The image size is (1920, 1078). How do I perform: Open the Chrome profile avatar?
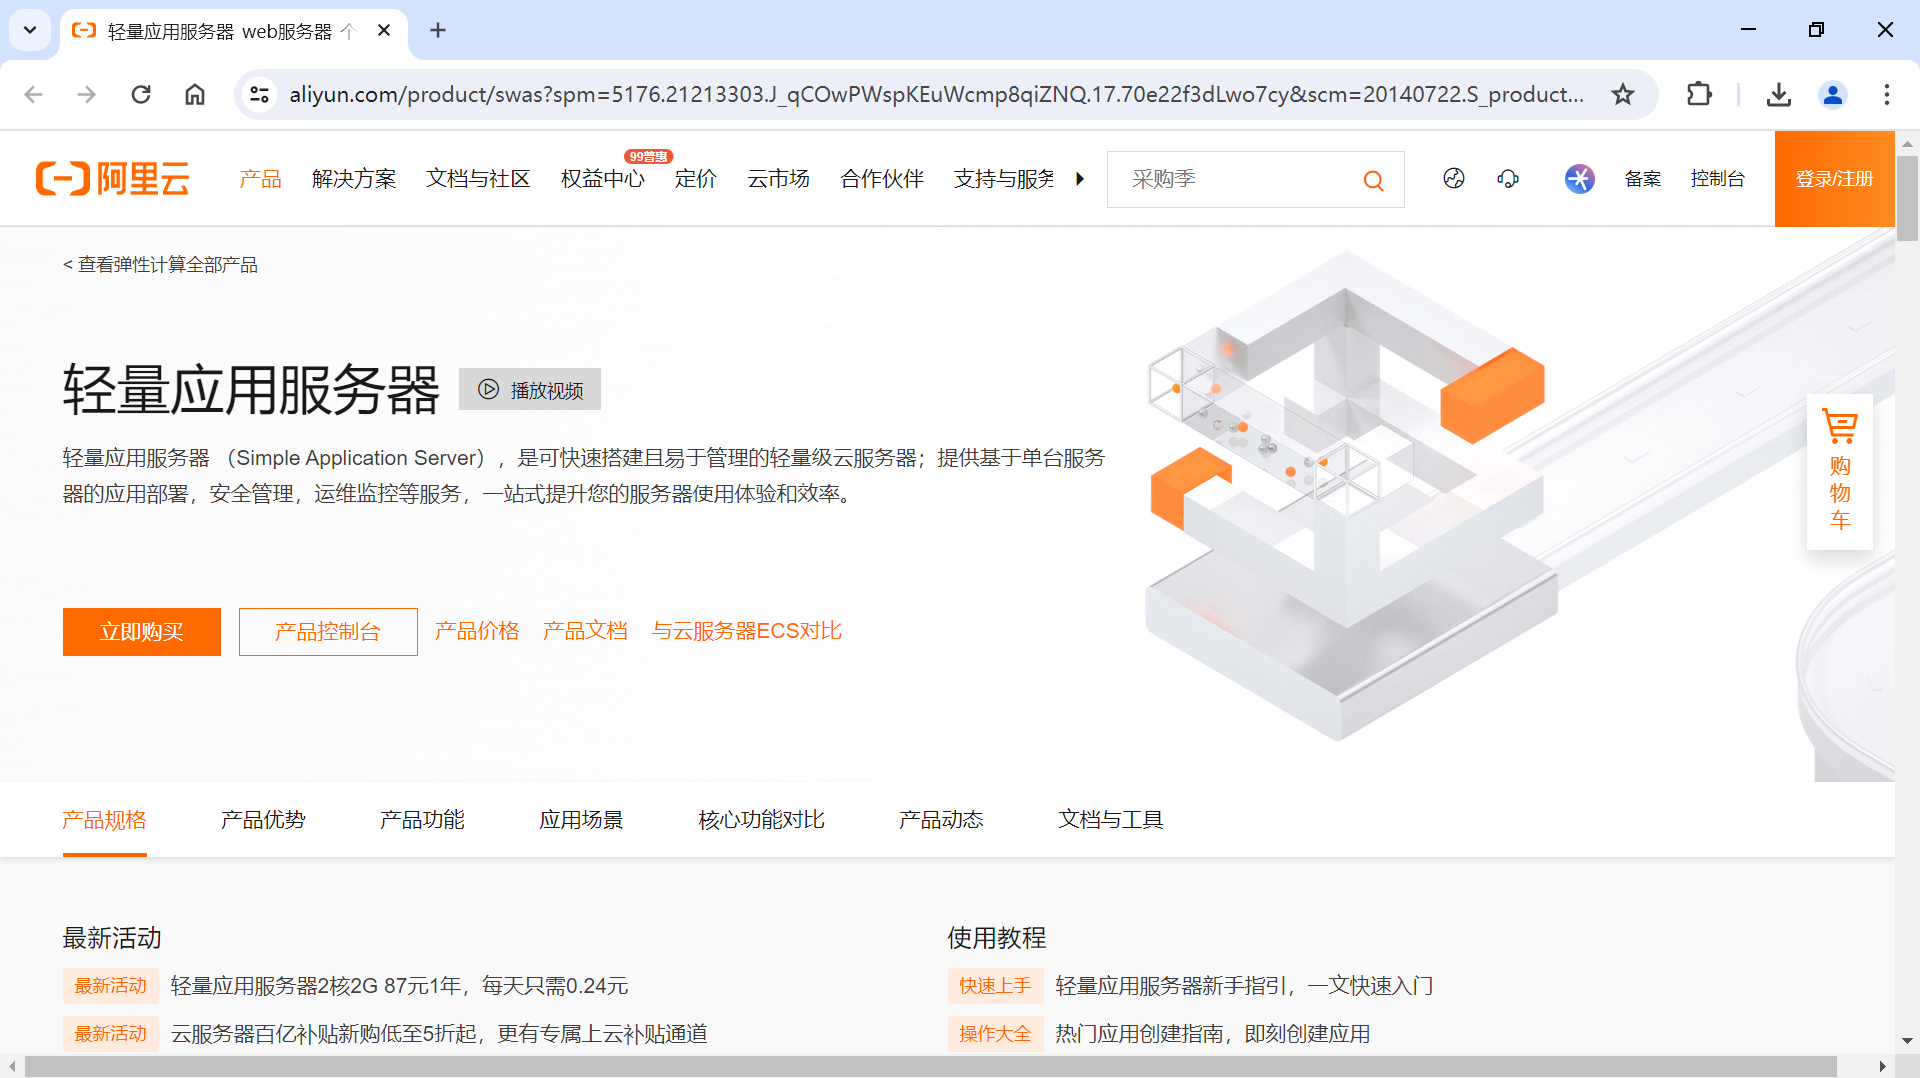coord(1833,94)
